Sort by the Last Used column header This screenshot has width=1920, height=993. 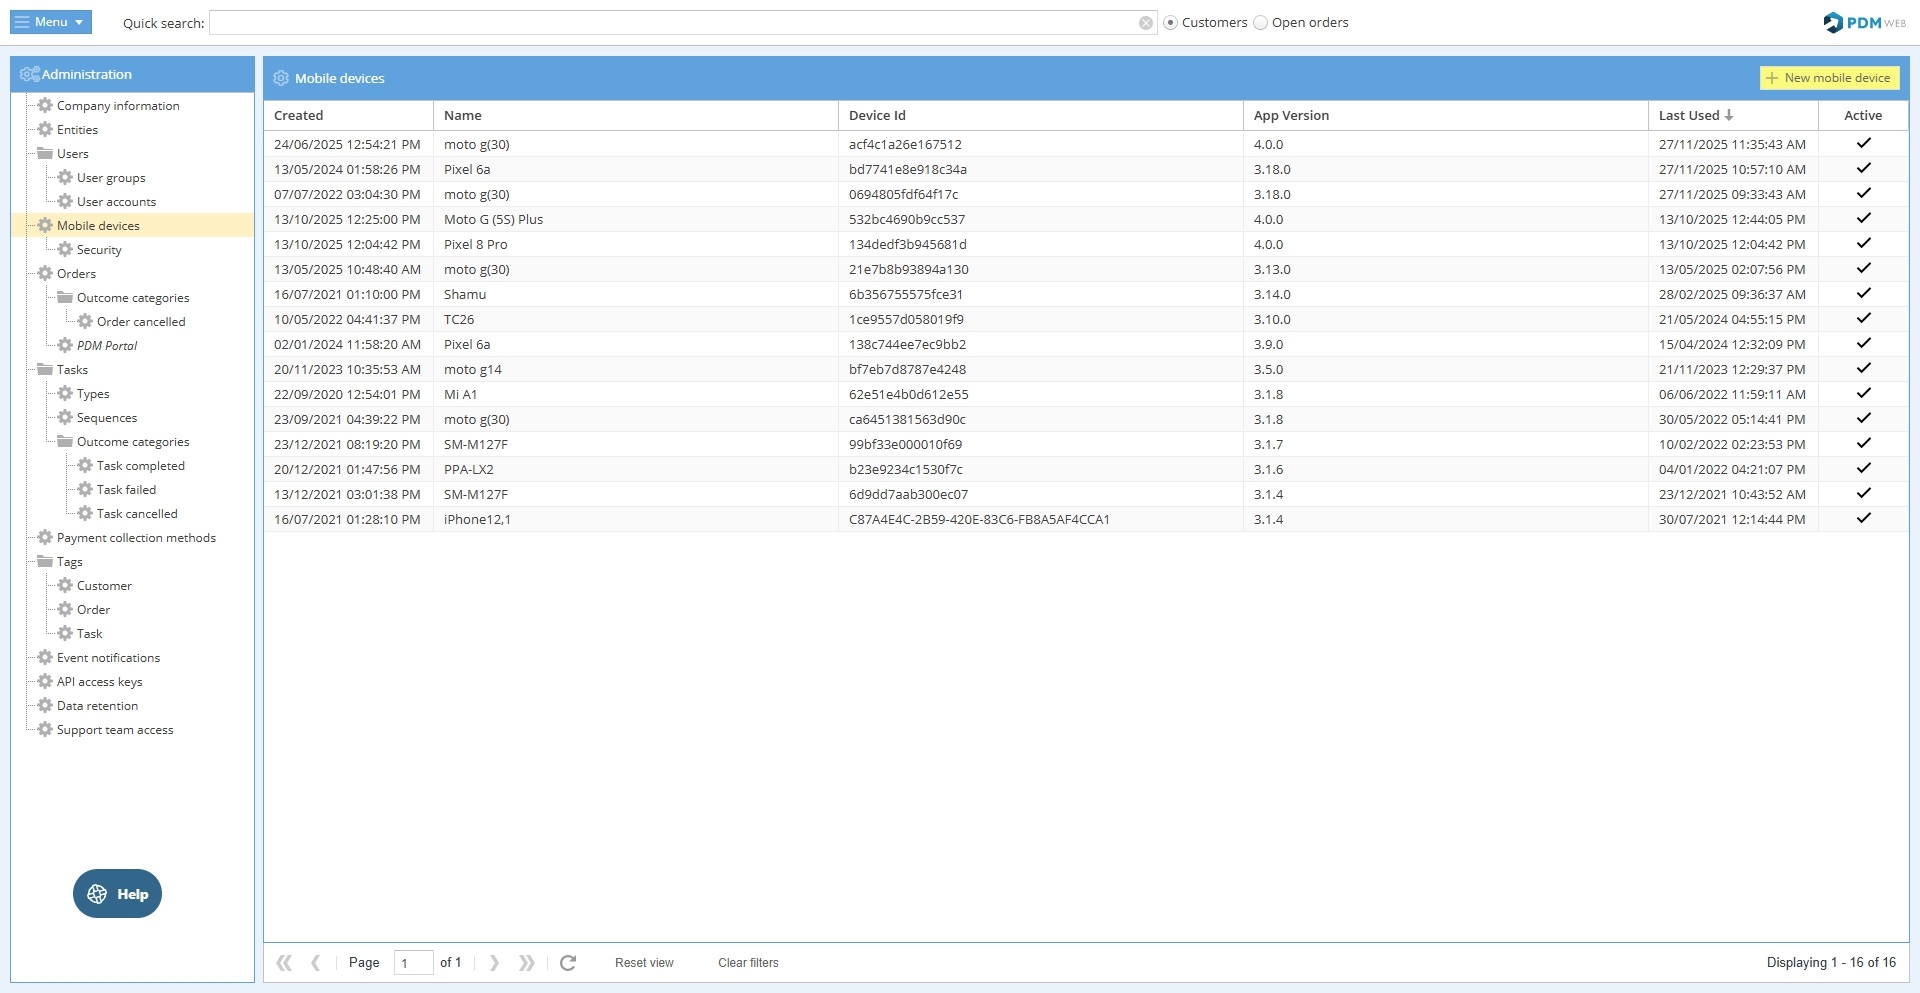(1690, 116)
